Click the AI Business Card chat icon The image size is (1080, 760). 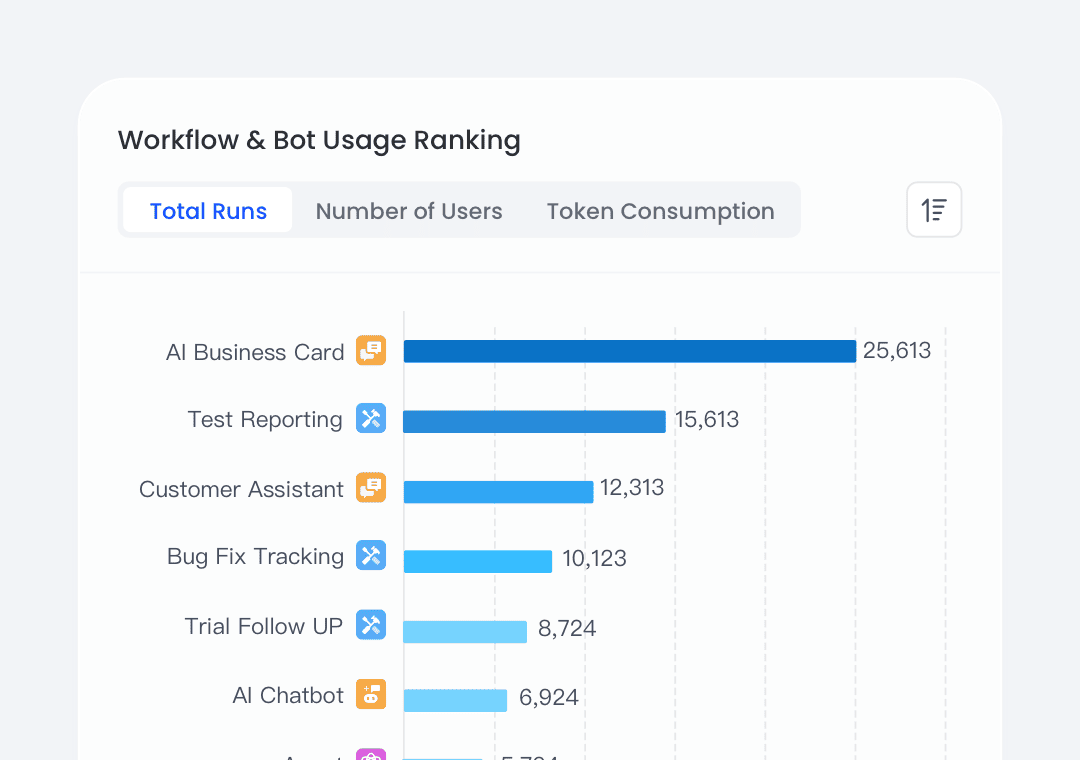371,351
